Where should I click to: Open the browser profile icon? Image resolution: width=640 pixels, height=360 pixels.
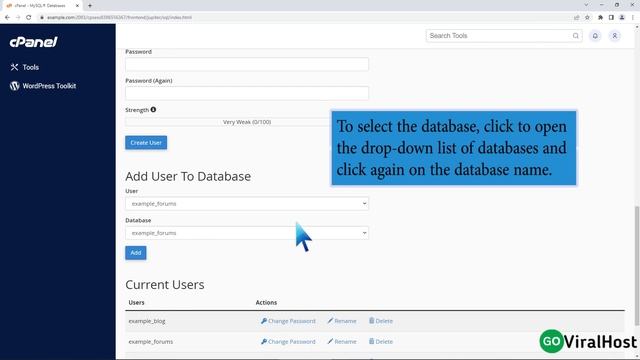click(x=622, y=18)
